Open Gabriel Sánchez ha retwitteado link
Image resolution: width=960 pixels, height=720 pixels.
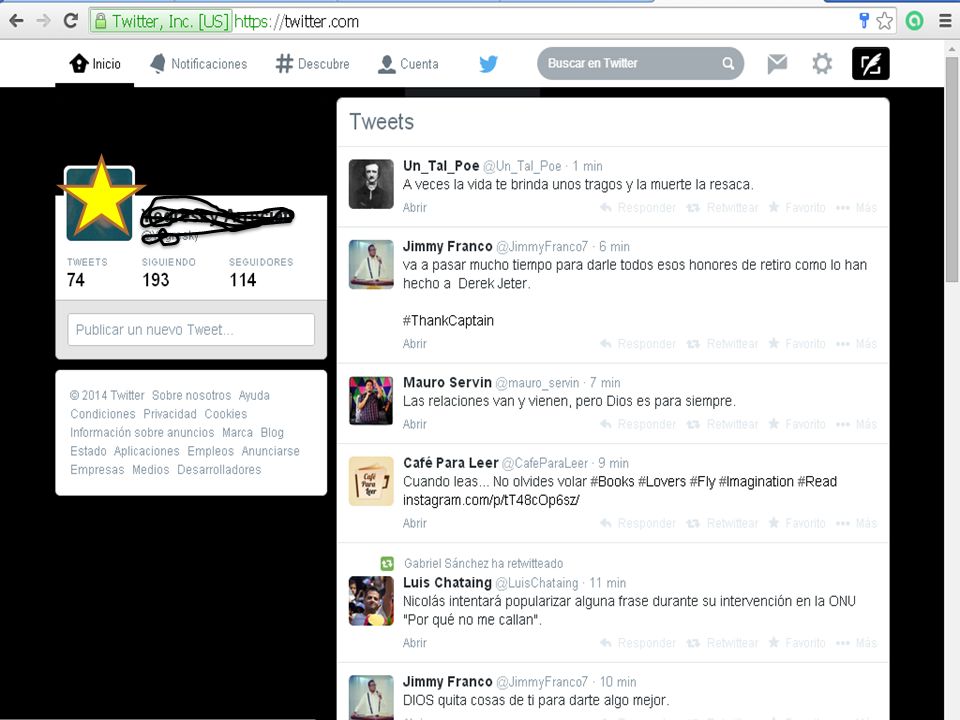(483, 563)
